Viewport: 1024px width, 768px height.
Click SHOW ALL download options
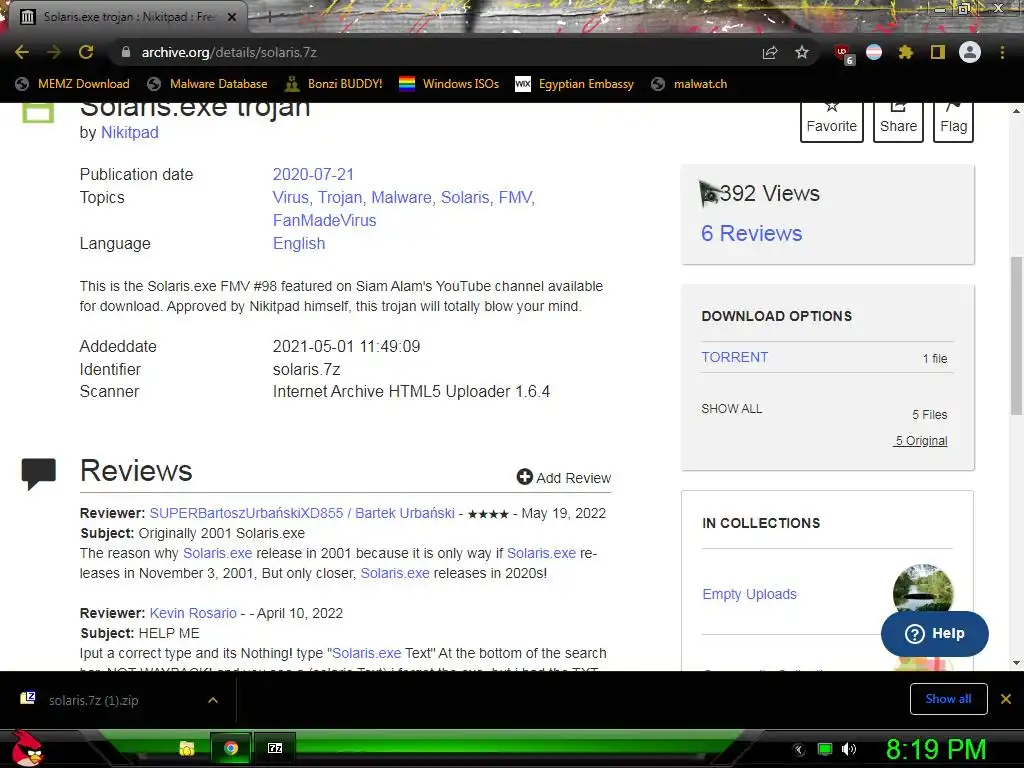tap(731, 409)
